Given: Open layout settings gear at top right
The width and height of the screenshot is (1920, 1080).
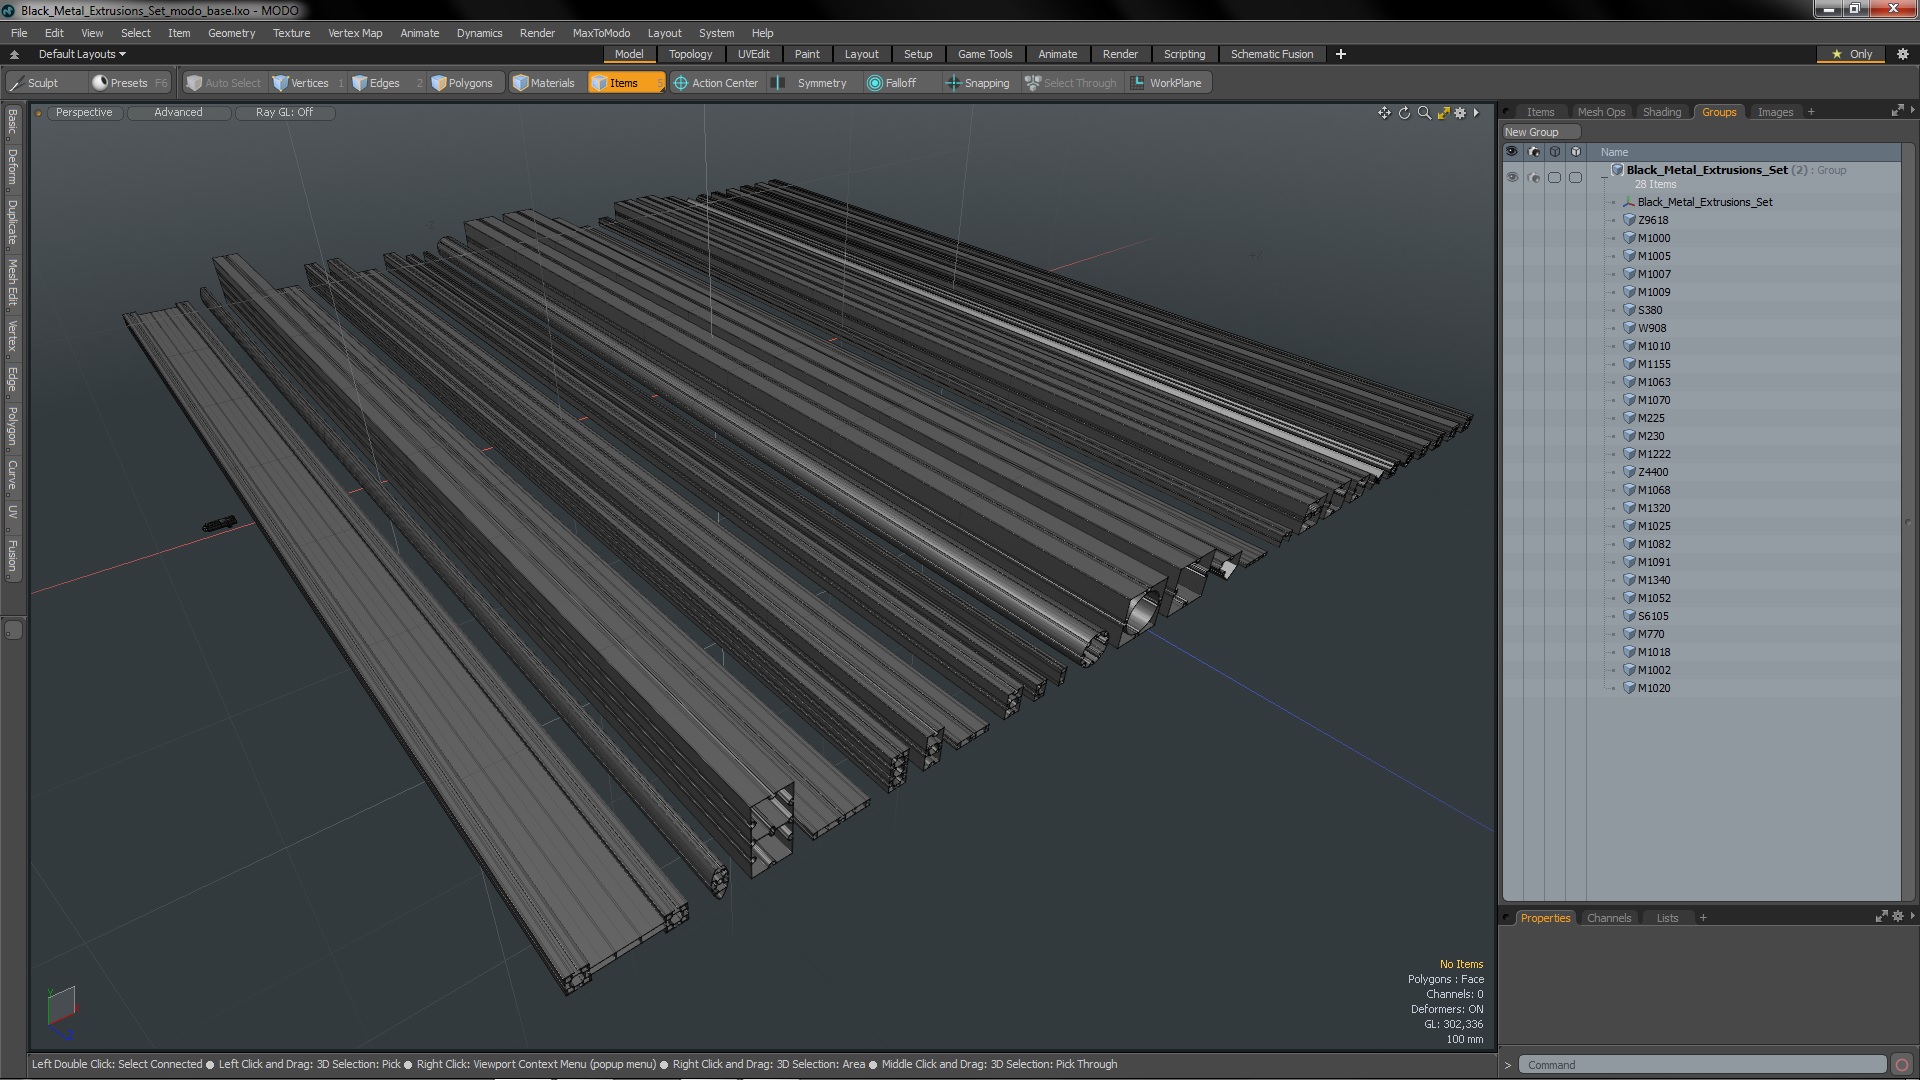Looking at the screenshot, I should coord(1902,54).
